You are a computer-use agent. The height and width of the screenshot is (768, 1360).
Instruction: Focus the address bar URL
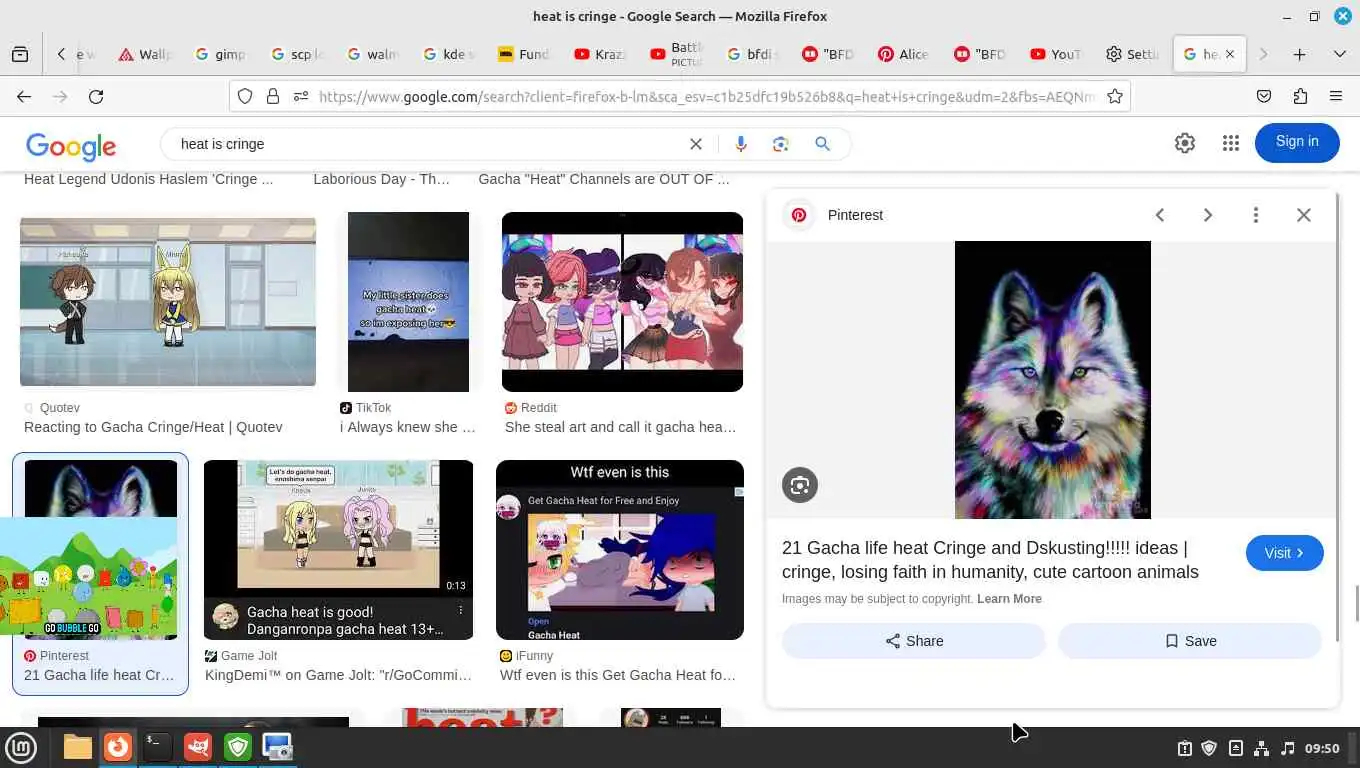coord(708,96)
